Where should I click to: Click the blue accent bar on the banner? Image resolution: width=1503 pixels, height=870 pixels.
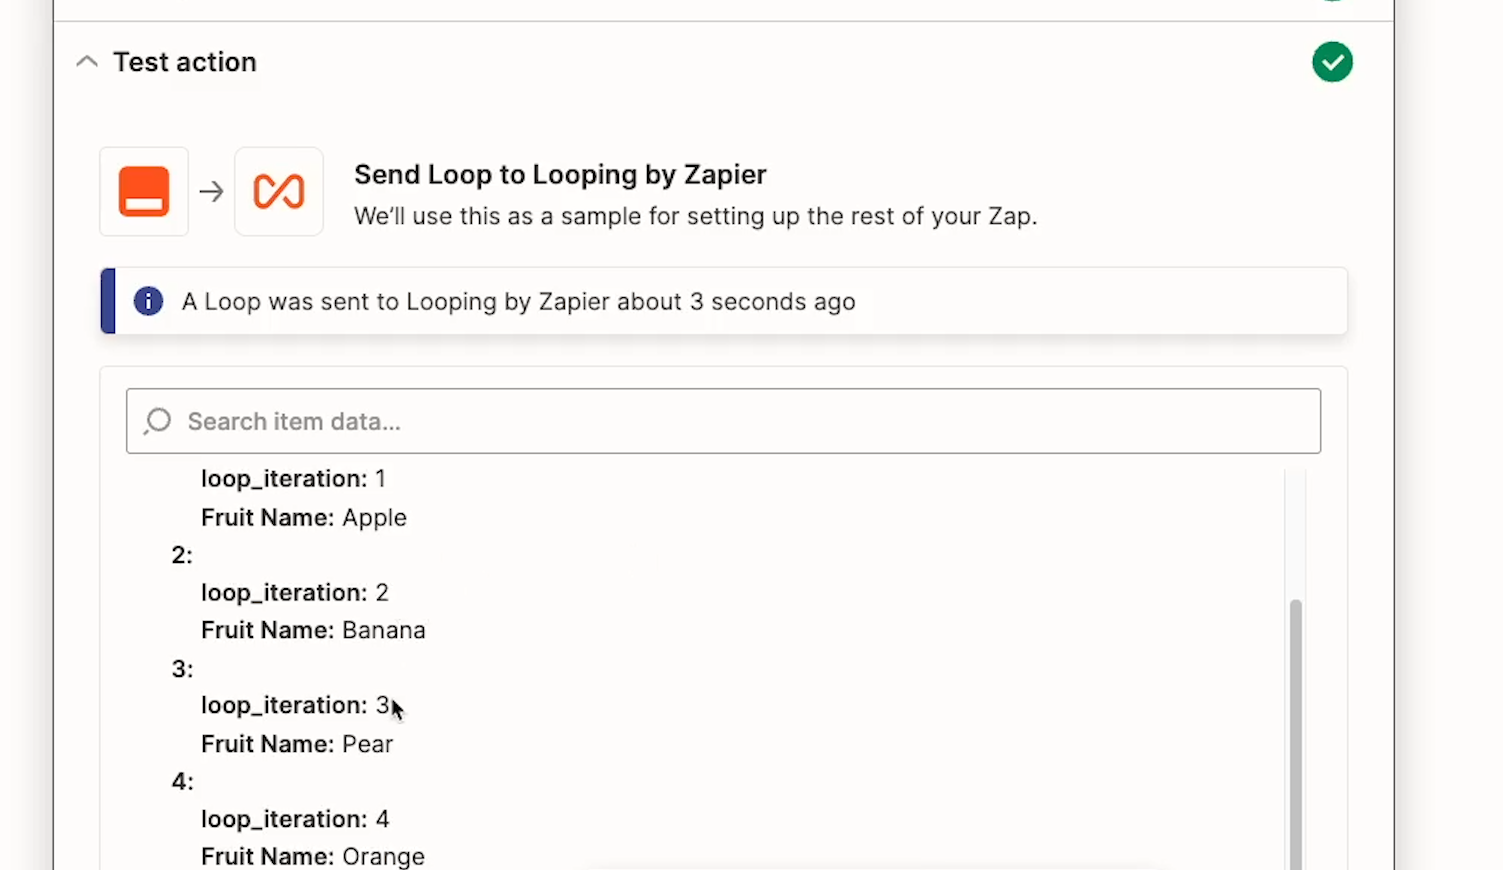tap(106, 301)
